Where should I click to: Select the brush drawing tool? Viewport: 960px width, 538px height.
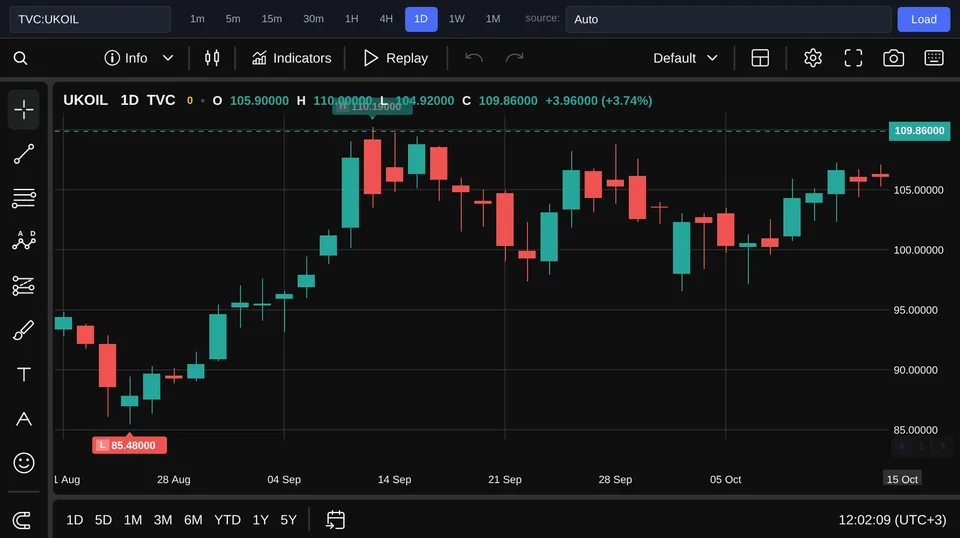[23, 331]
